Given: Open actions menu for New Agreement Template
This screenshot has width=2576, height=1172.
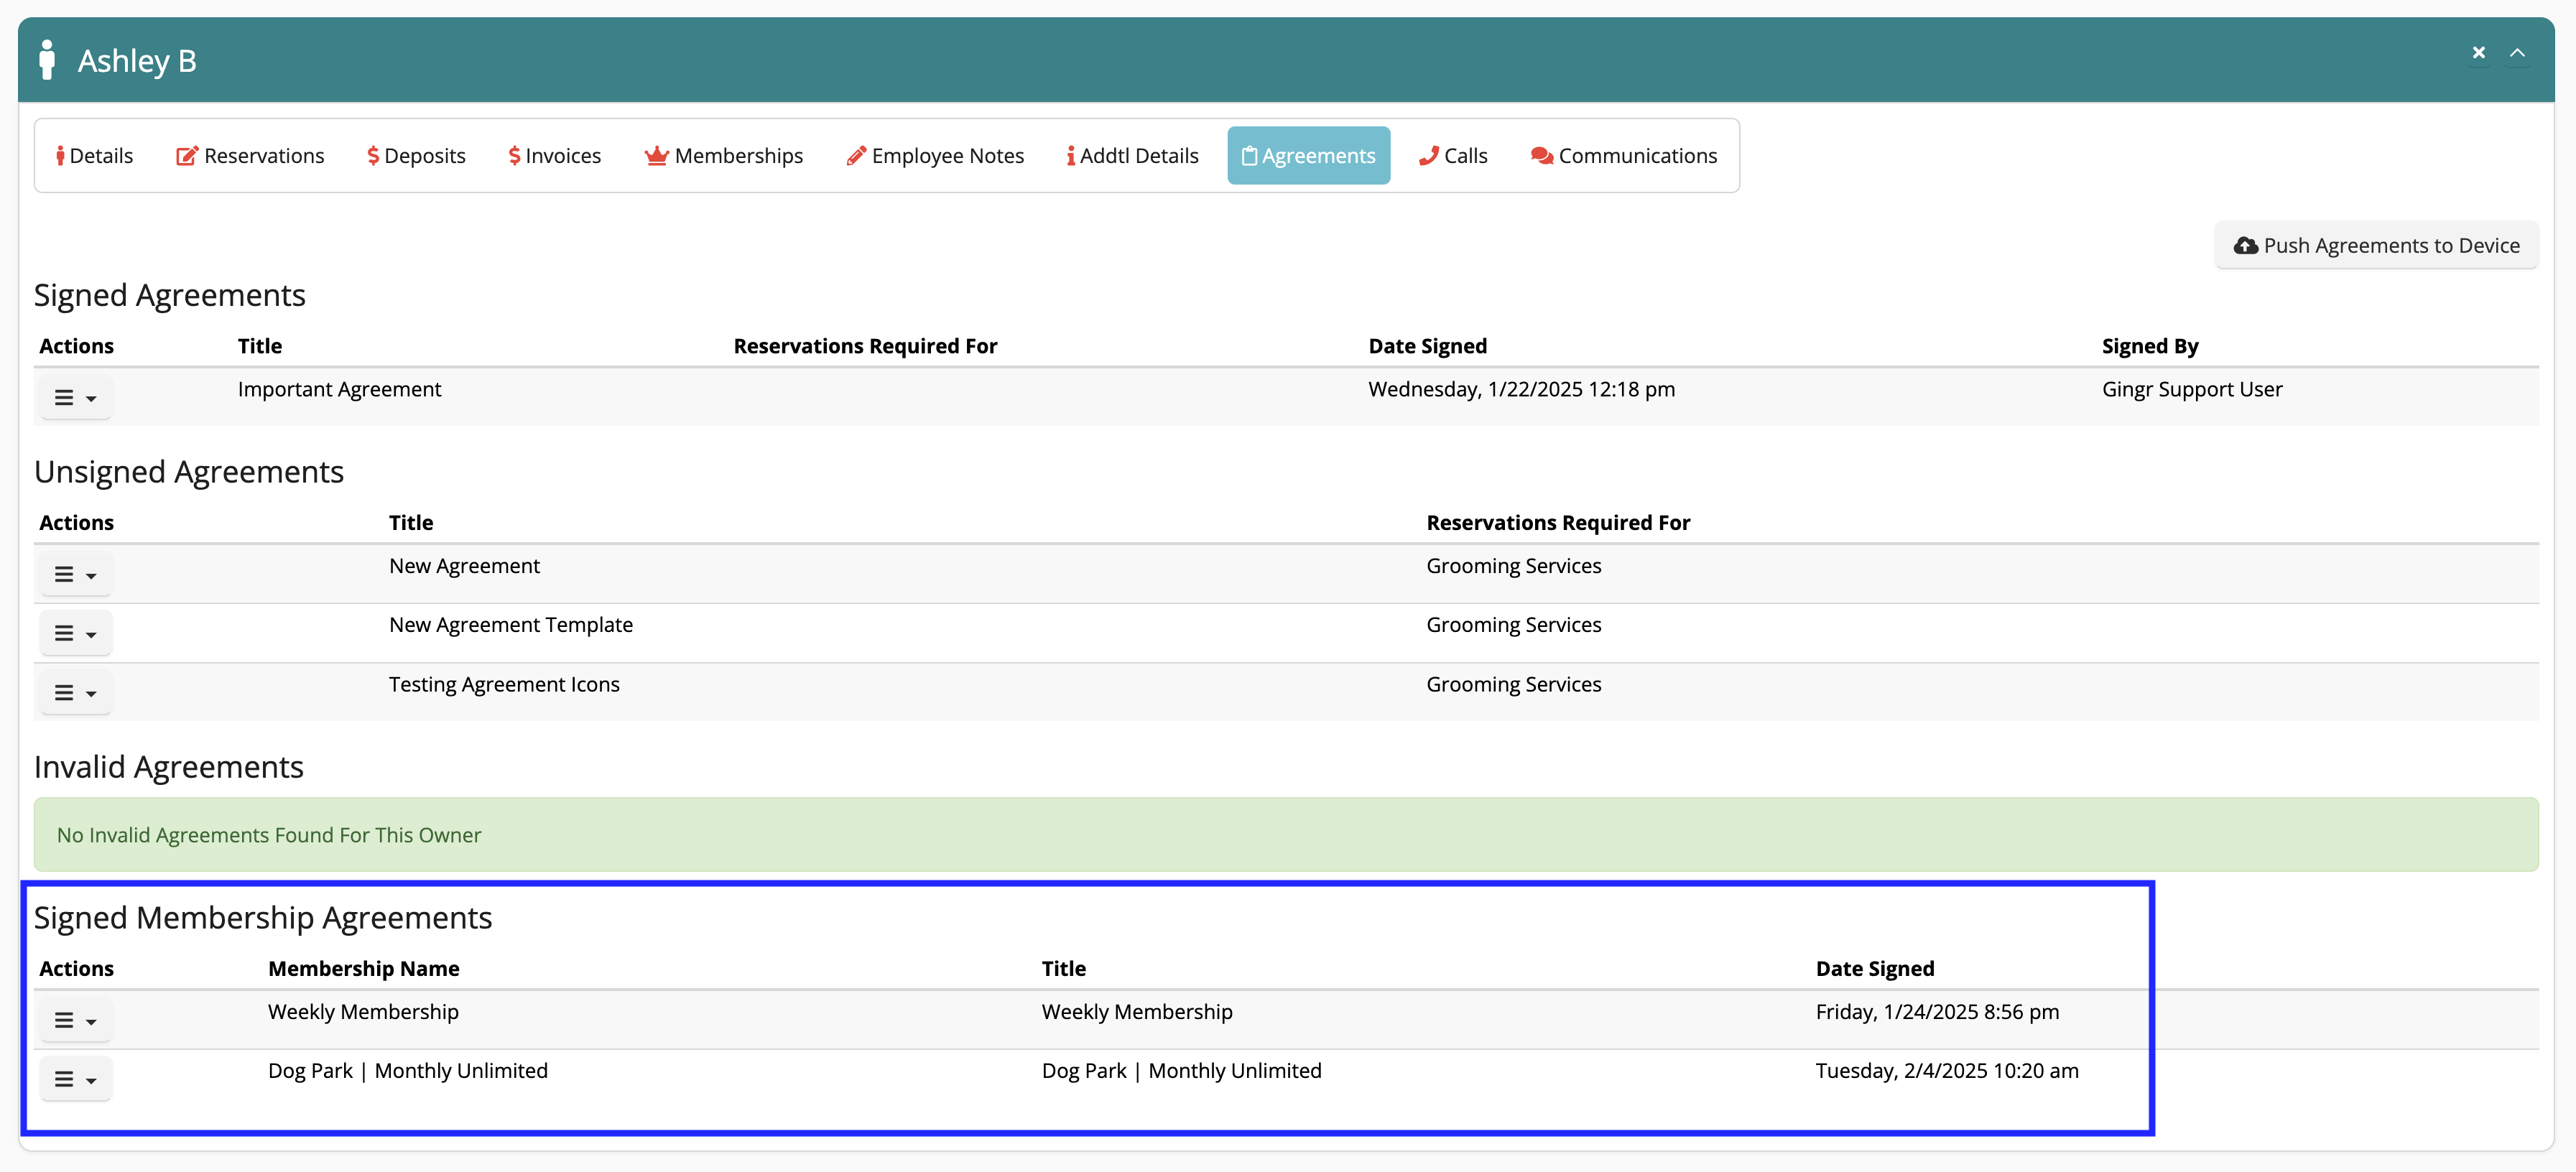Looking at the screenshot, I should [x=76, y=634].
